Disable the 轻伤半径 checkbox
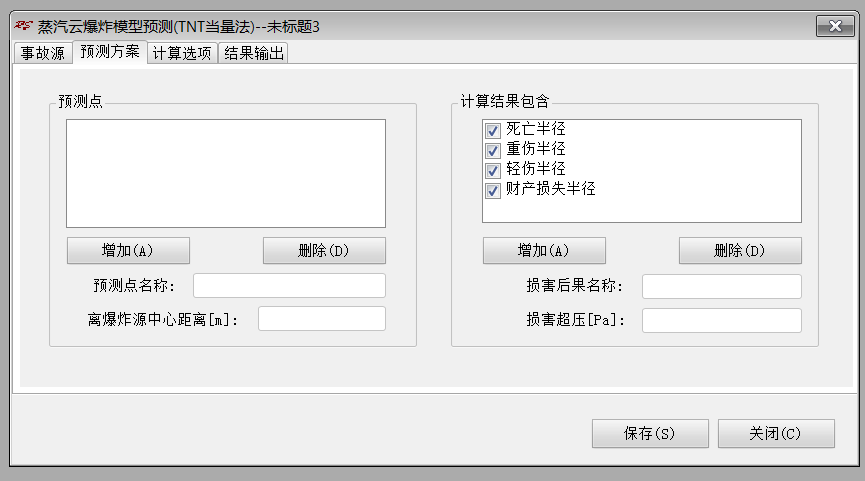The height and width of the screenshot is (481, 865). pos(492,170)
